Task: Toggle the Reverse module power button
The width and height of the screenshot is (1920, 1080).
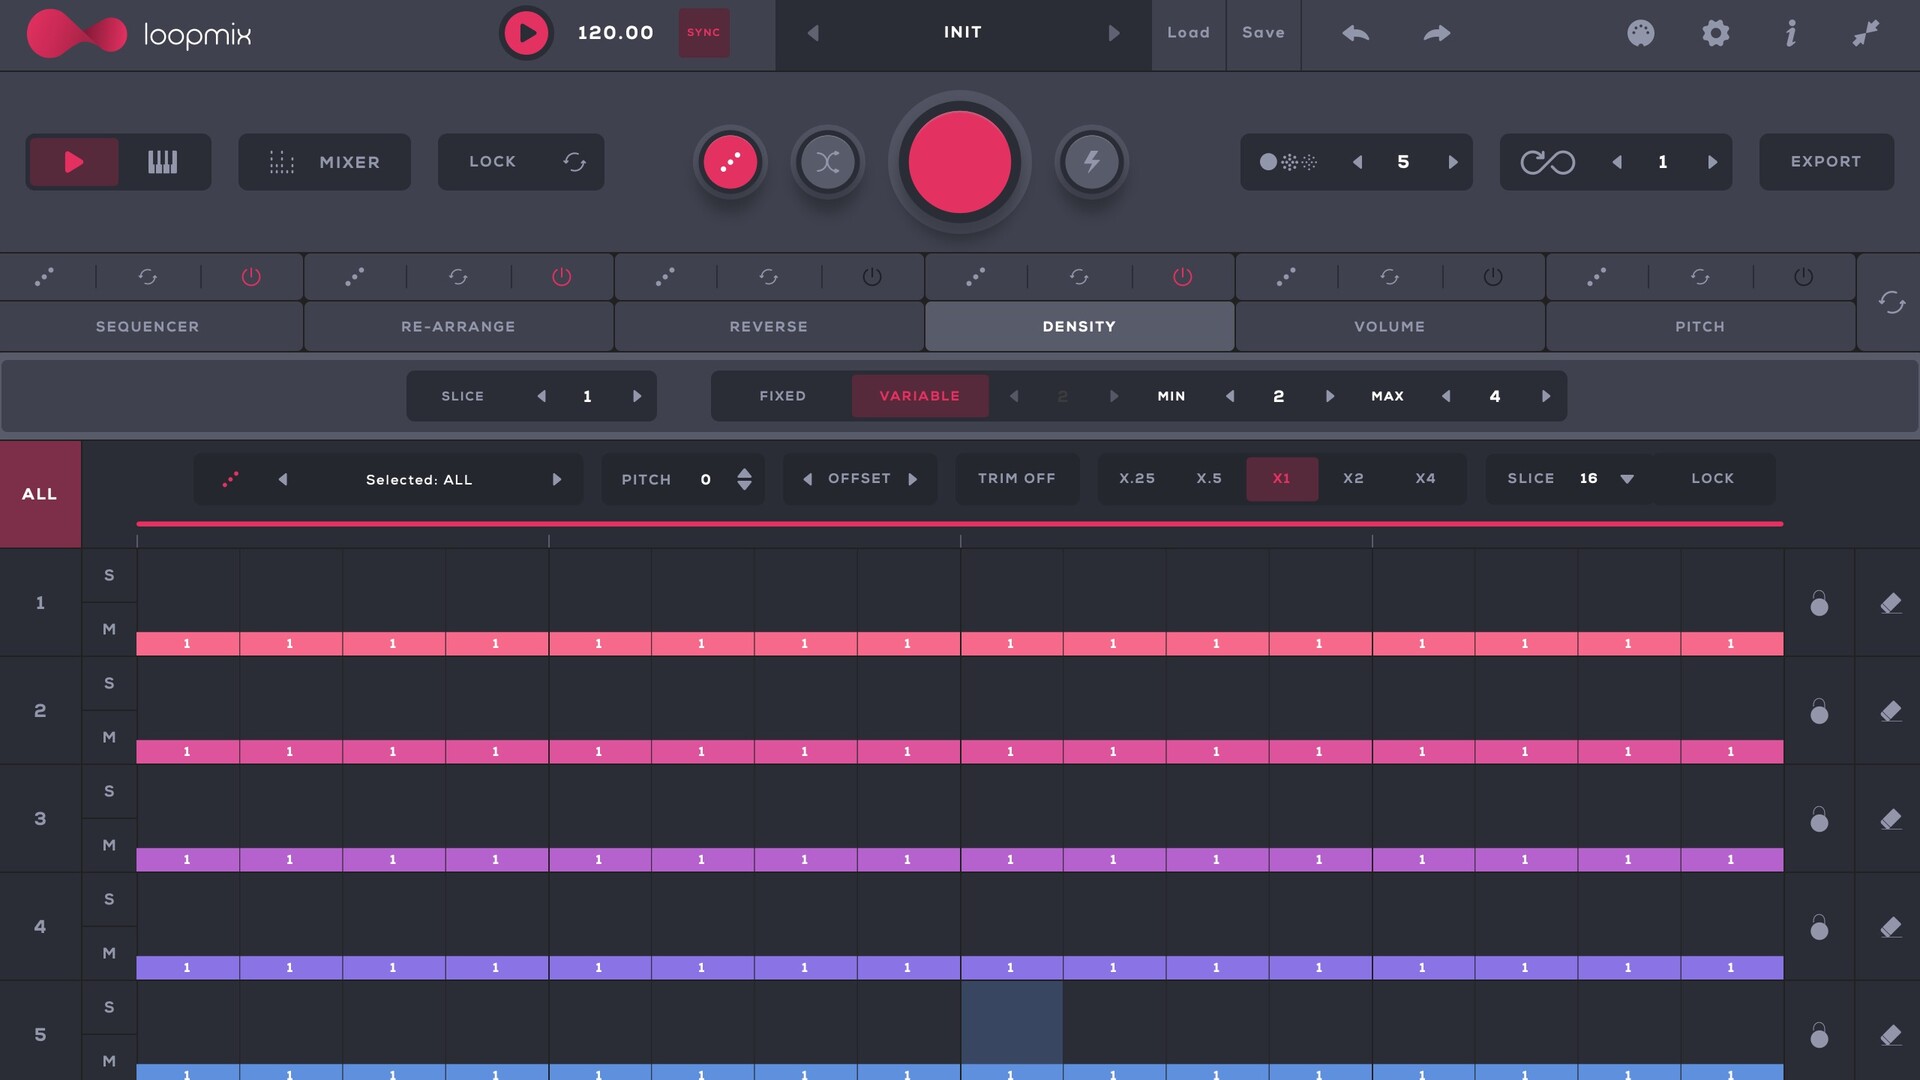Action: click(872, 277)
